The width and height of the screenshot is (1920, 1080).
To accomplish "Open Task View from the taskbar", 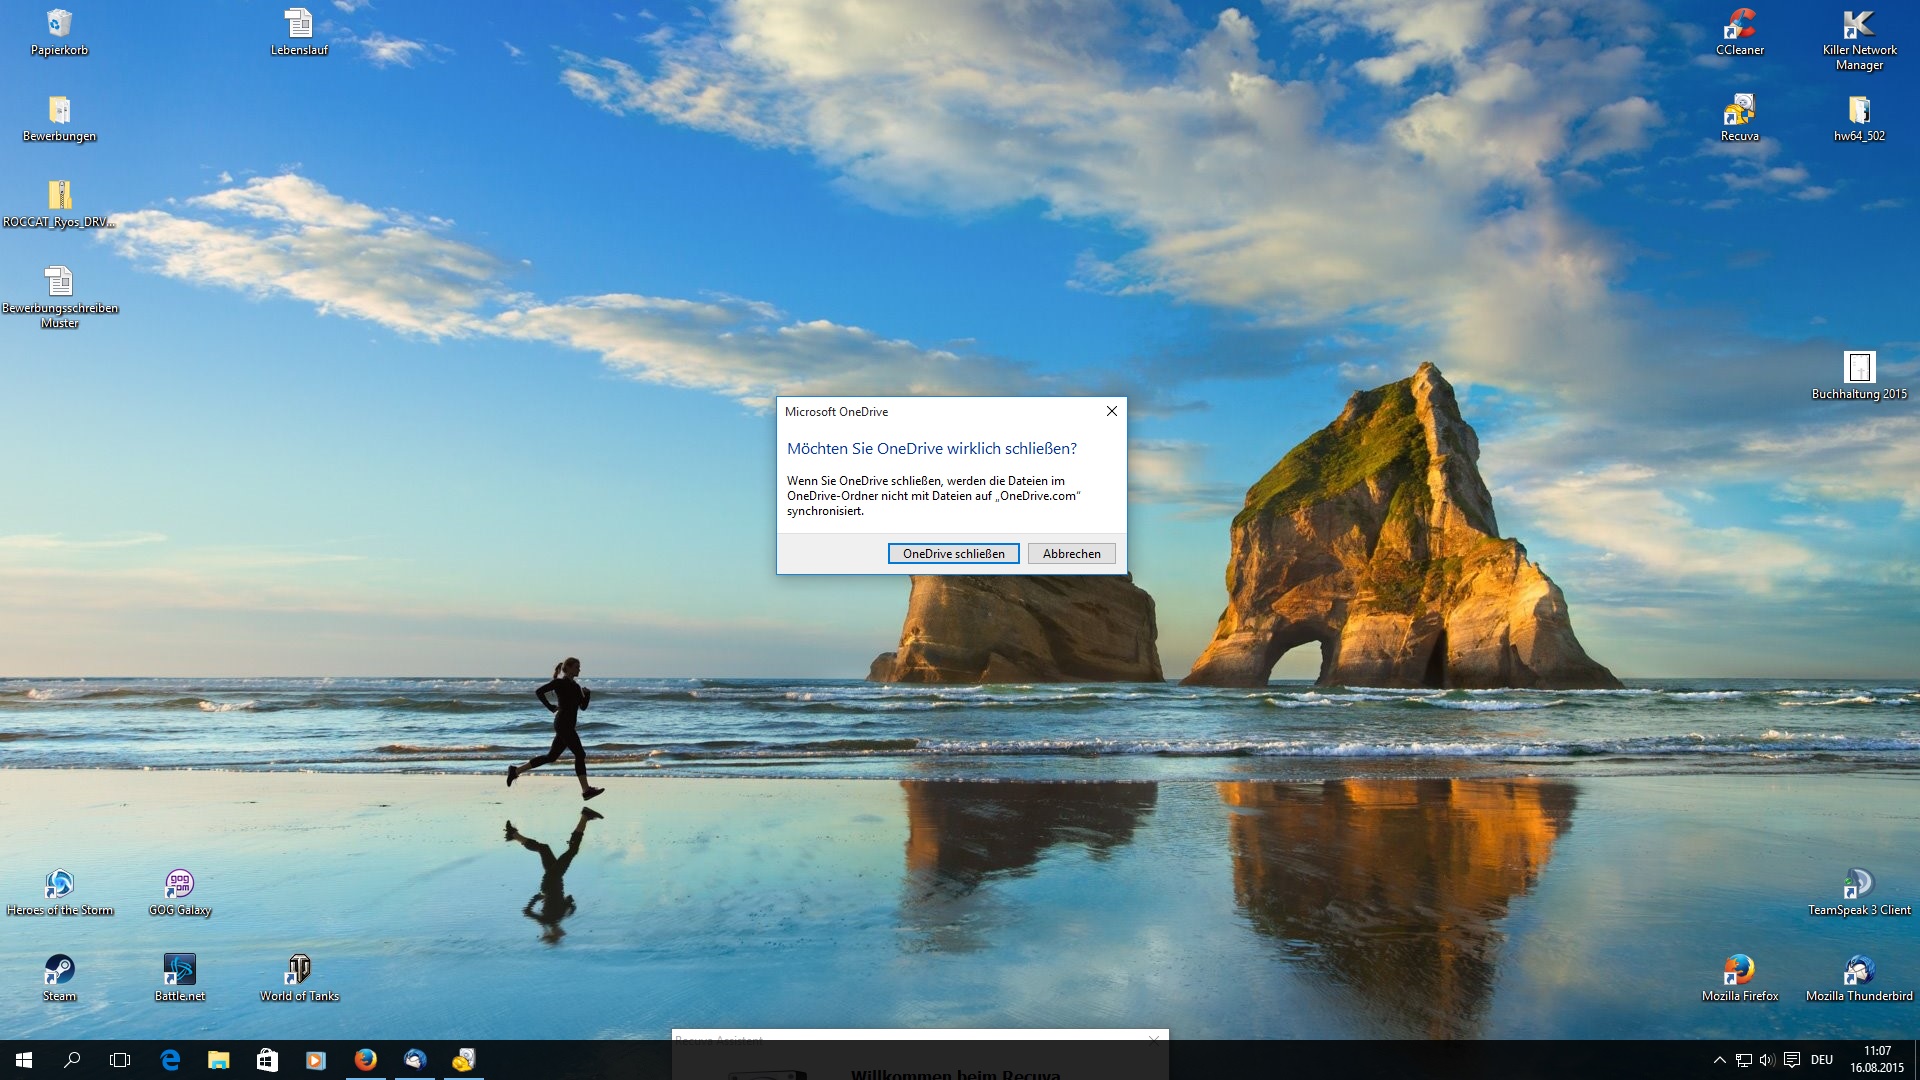I will pos(120,1060).
